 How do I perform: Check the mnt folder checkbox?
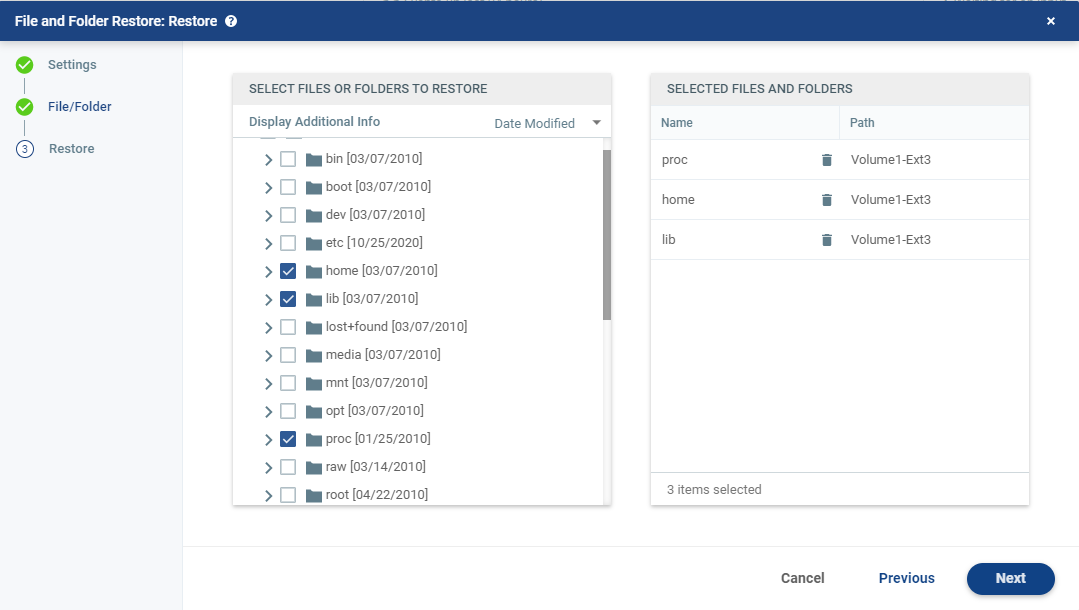tap(288, 383)
